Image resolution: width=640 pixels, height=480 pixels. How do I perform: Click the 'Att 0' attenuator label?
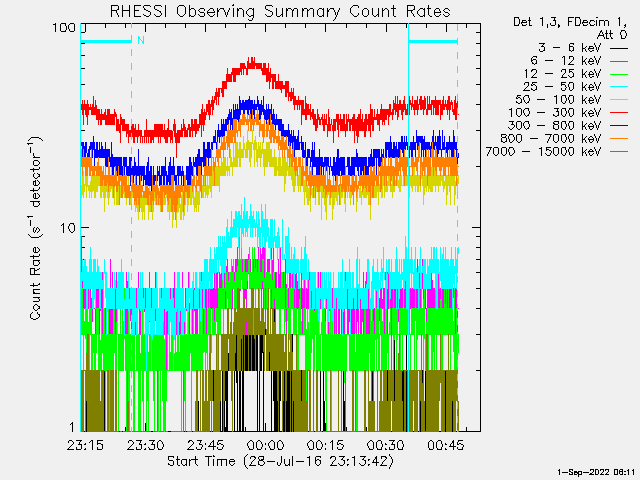tap(612, 35)
